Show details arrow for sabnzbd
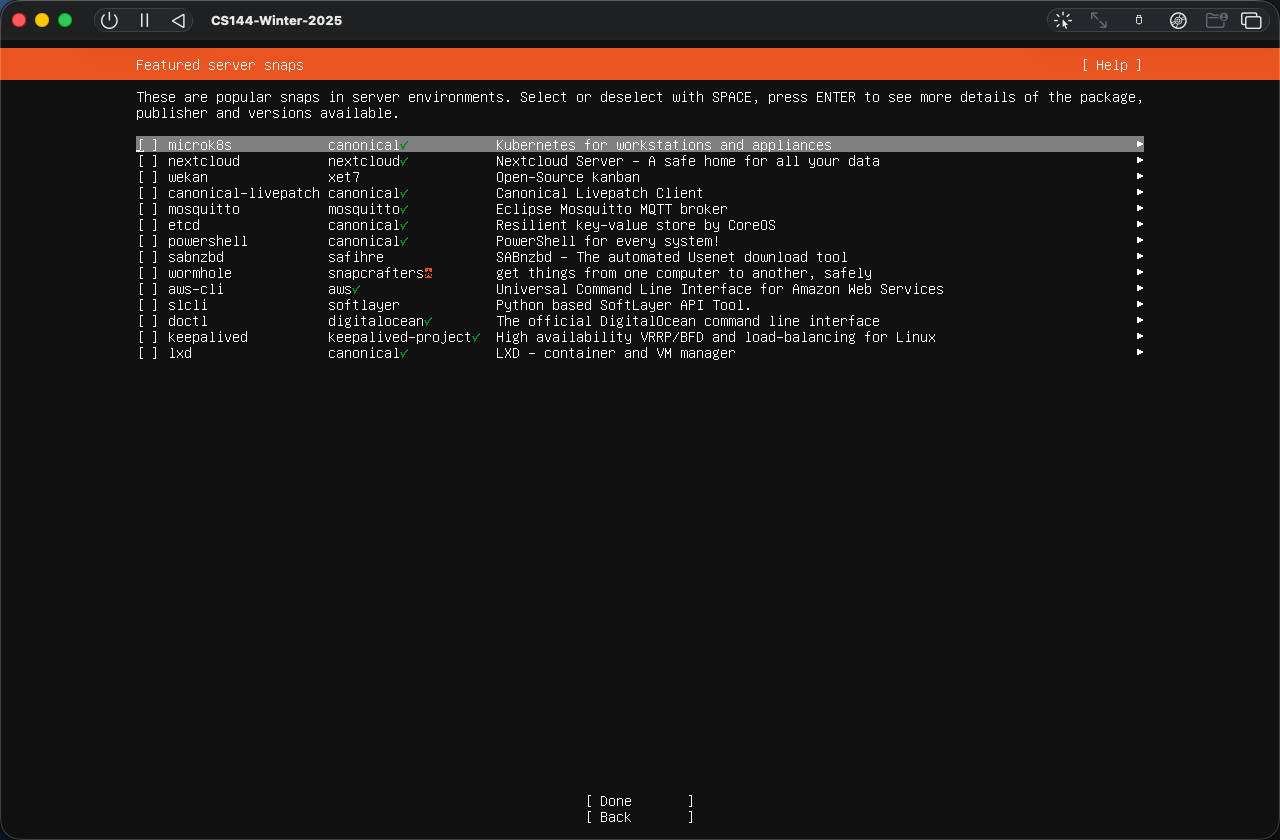 [x=1140, y=257]
